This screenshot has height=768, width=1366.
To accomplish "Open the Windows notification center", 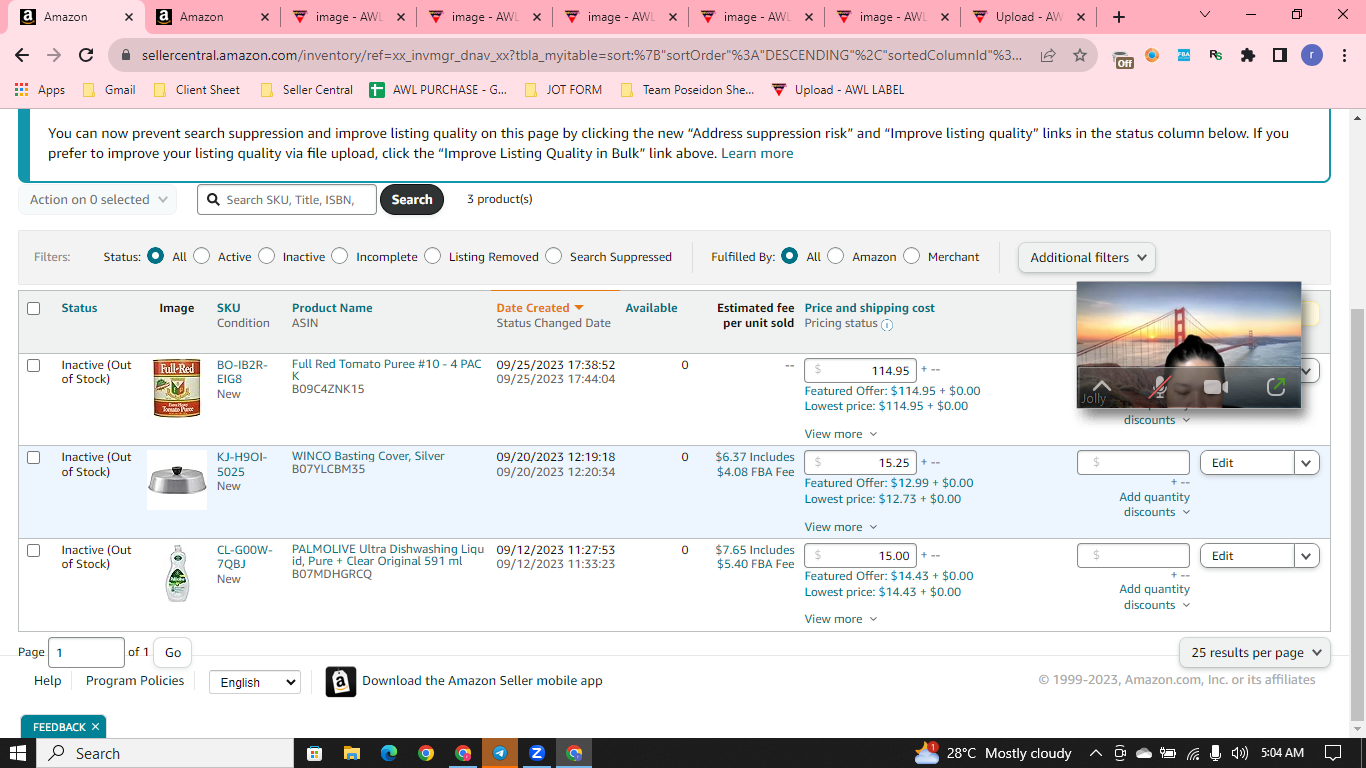I will pyautogui.click(x=1332, y=753).
